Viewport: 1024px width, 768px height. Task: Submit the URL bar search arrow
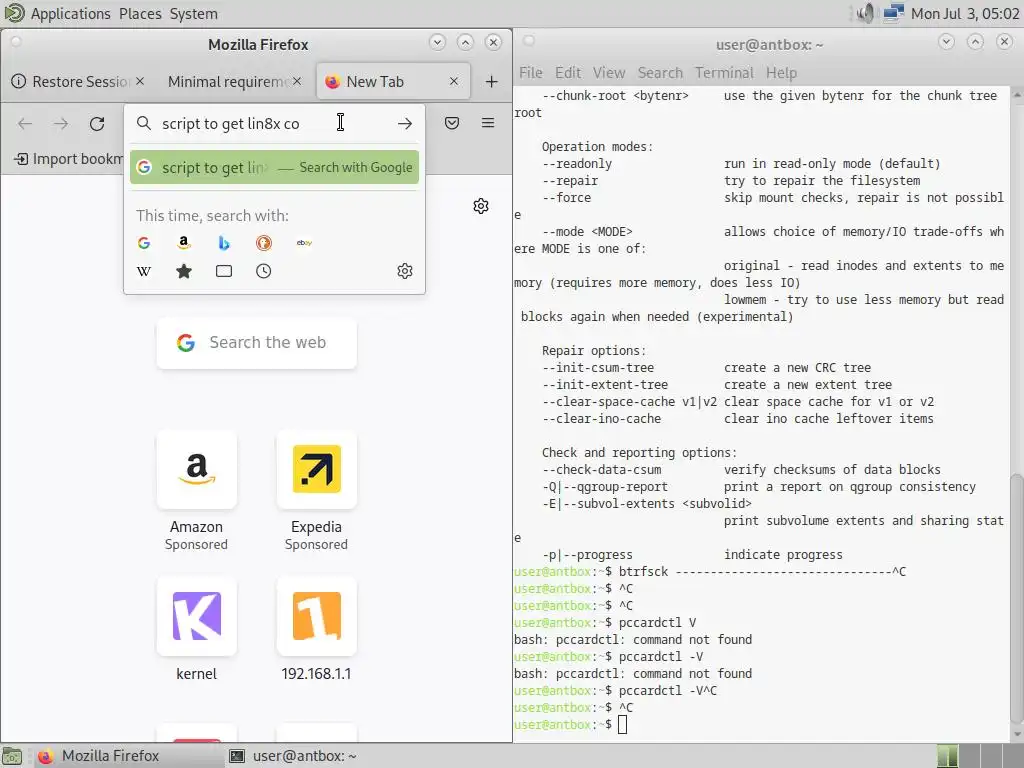pos(405,123)
